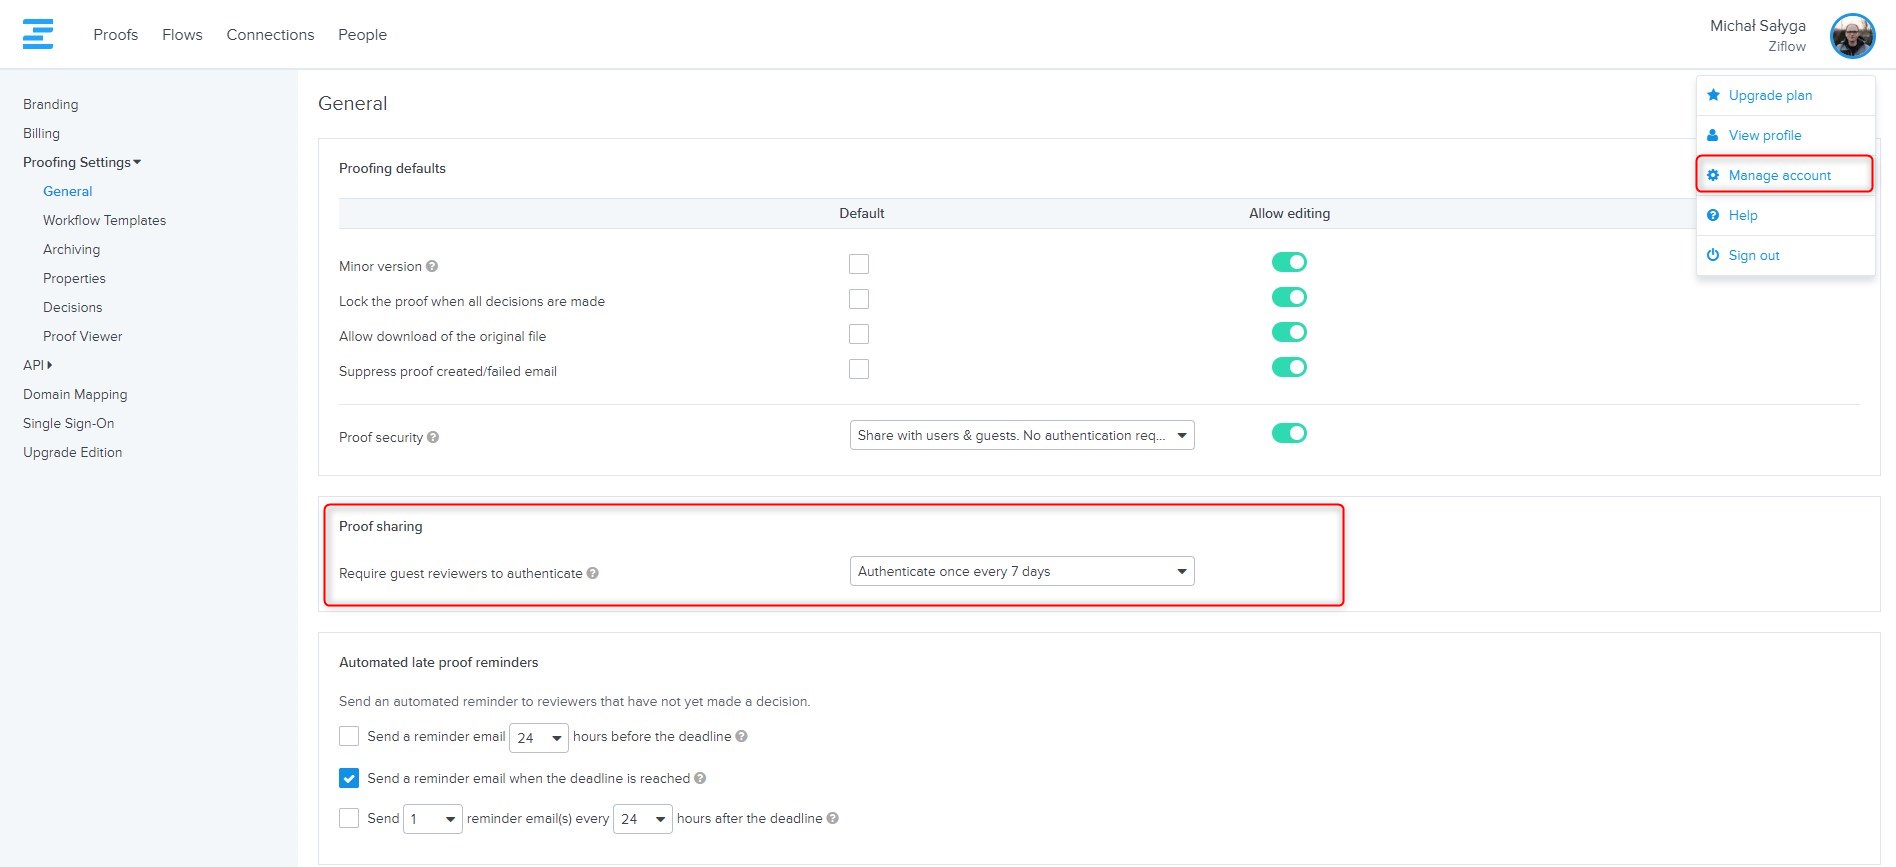Click help icon for deadline reached reminder

(x=700, y=778)
